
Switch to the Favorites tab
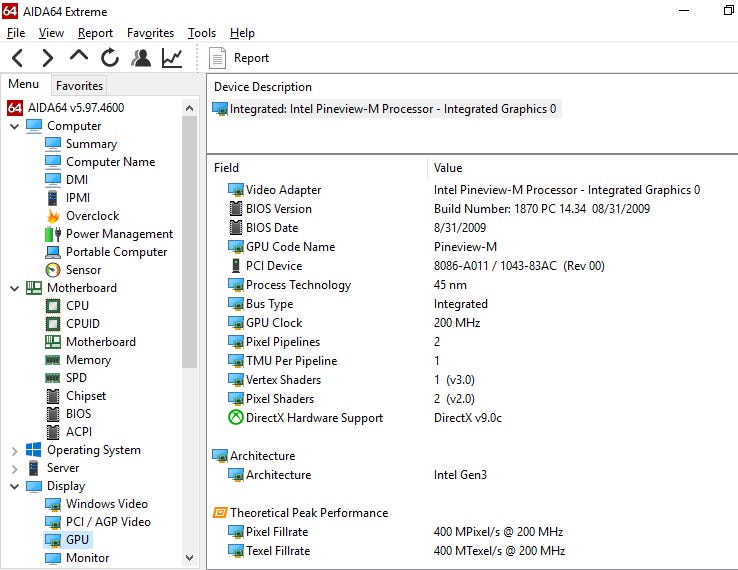(79, 86)
